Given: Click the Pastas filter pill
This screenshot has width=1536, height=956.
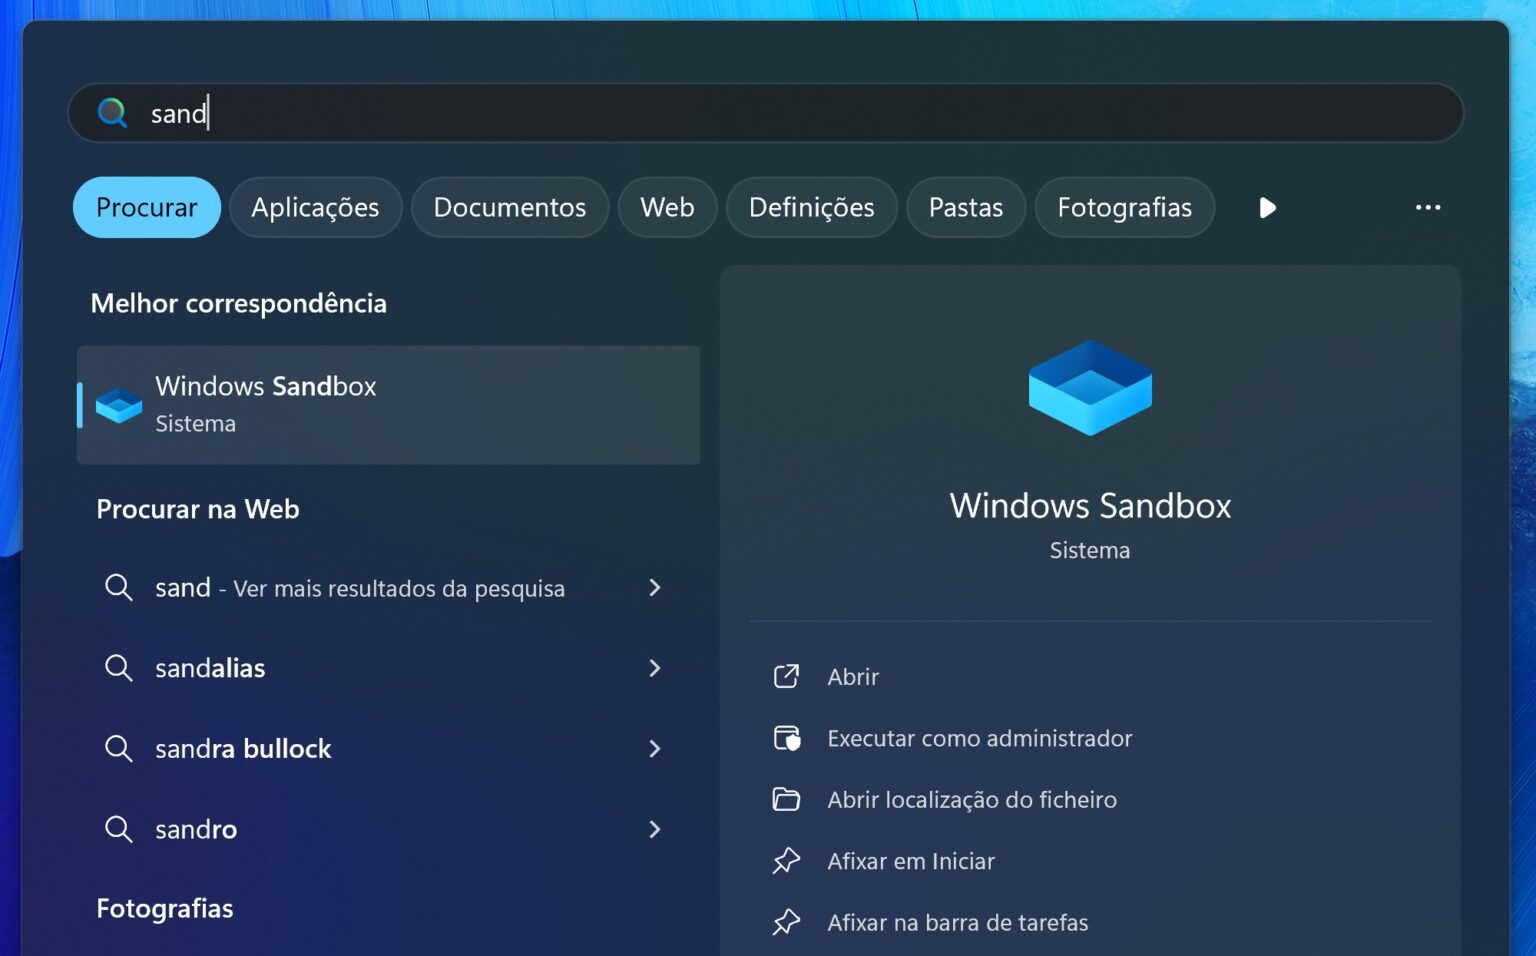Looking at the screenshot, I should pos(965,207).
